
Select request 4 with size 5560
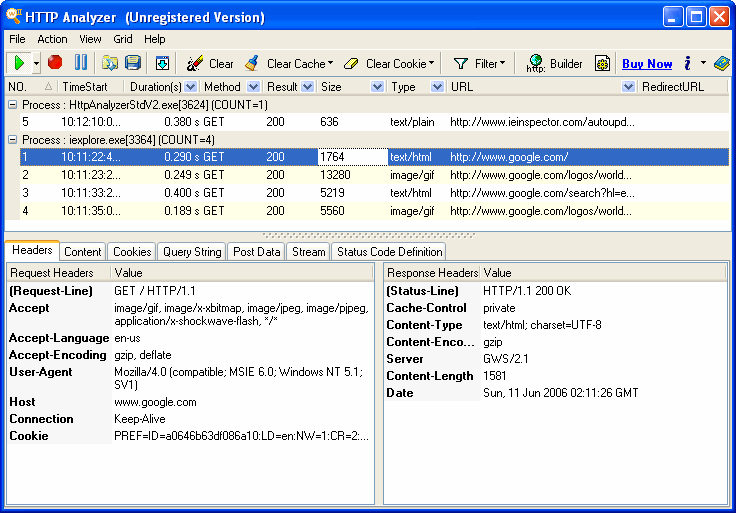(x=374, y=211)
